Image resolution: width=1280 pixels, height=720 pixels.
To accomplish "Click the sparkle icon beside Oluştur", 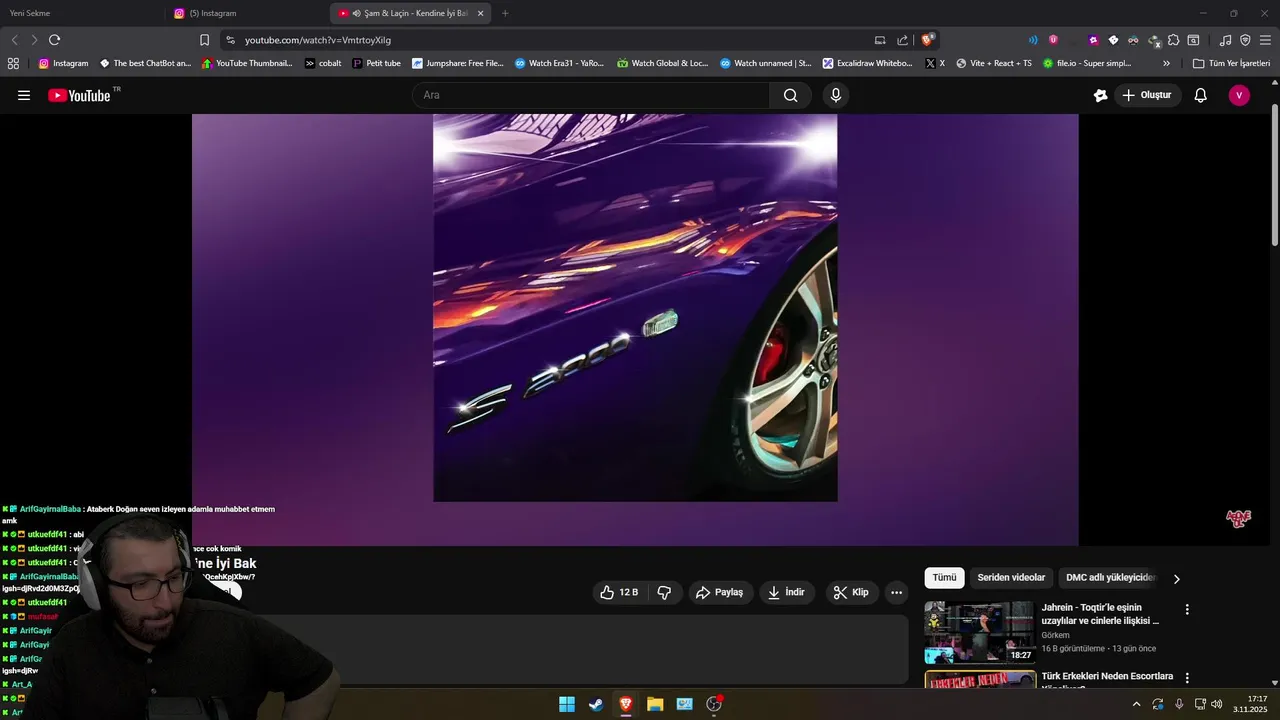I will 1100,95.
